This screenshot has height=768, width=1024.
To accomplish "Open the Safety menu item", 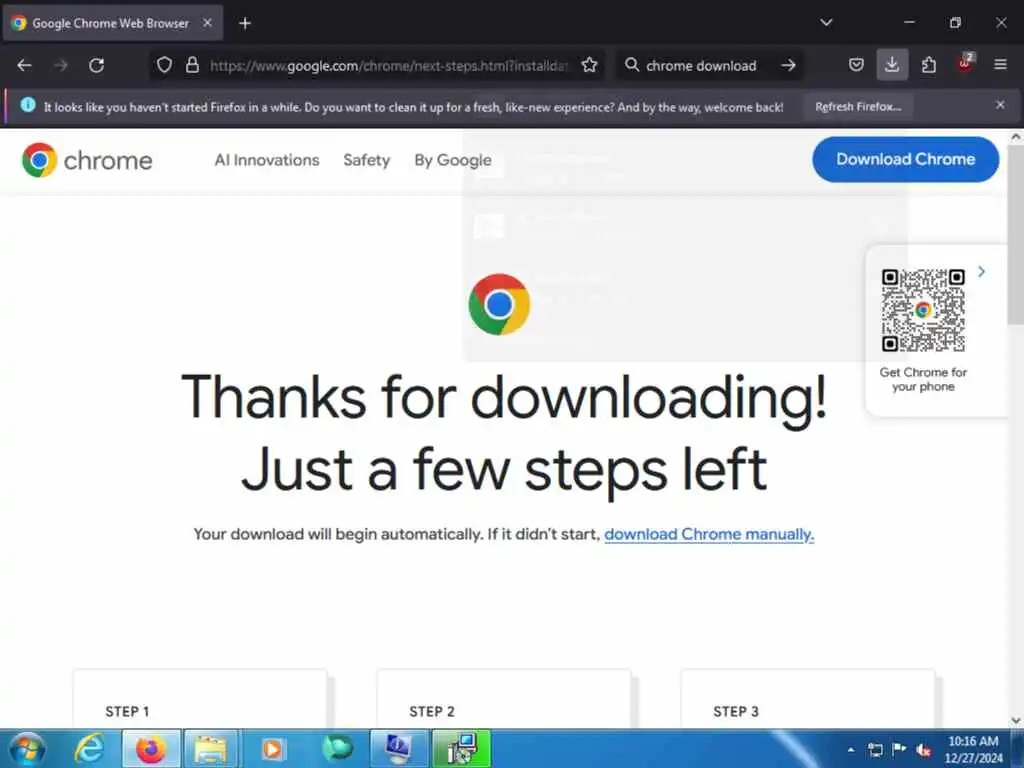I will (366, 160).
